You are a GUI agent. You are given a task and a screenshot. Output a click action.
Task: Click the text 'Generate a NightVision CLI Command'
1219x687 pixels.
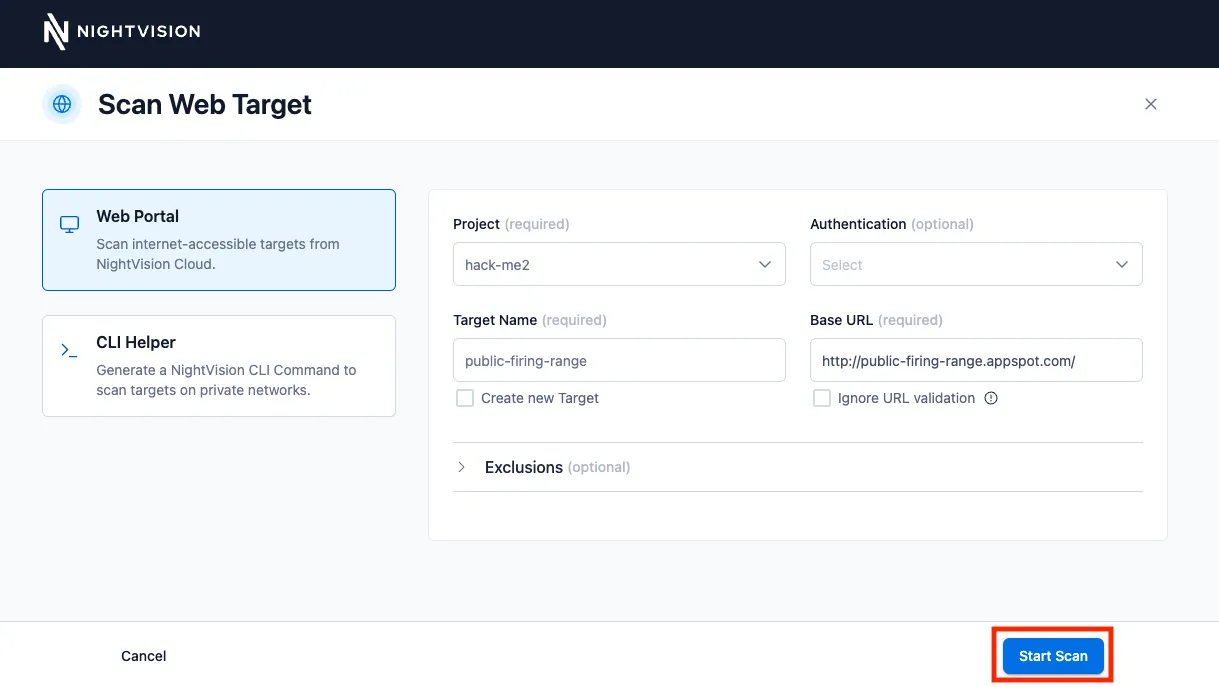226,370
